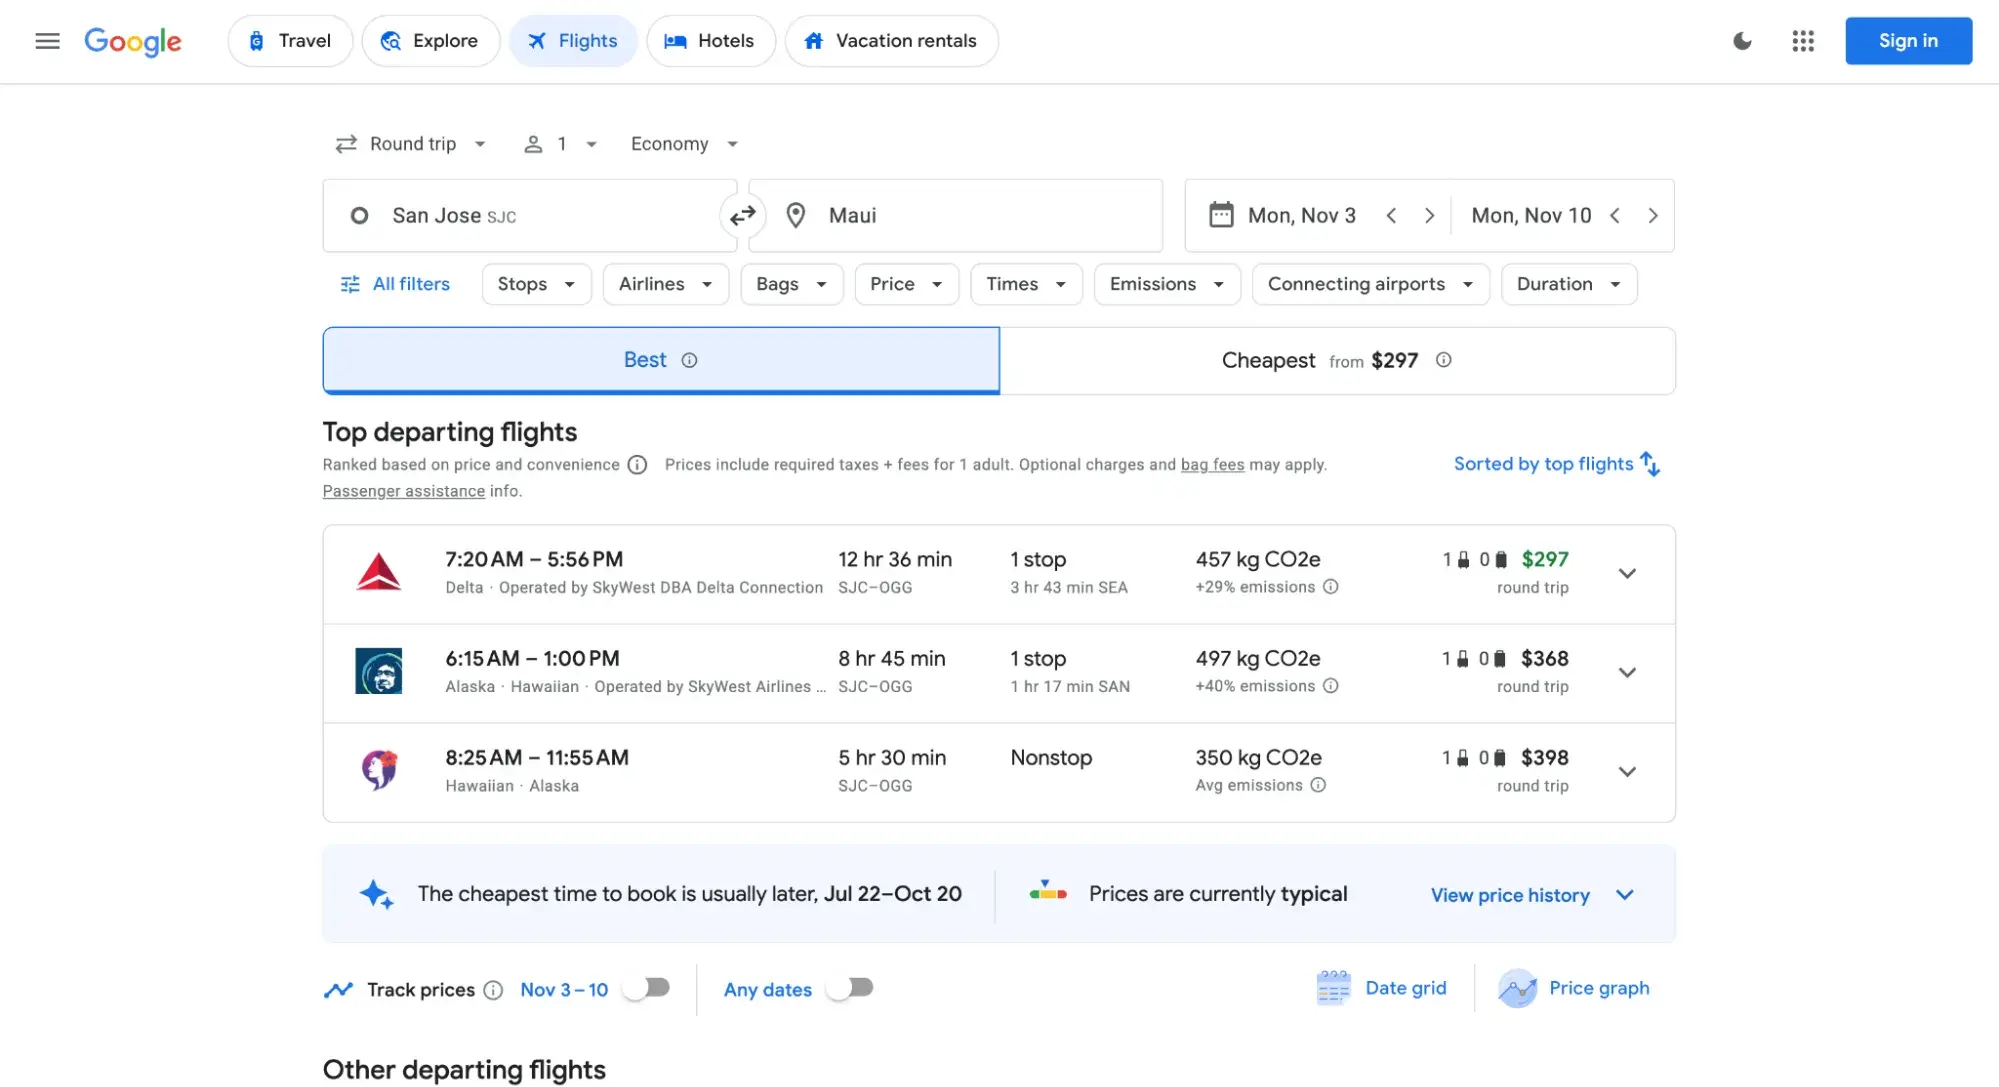
Task: Open the Emissions filter dropdown
Action: click(x=1168, y=284)
